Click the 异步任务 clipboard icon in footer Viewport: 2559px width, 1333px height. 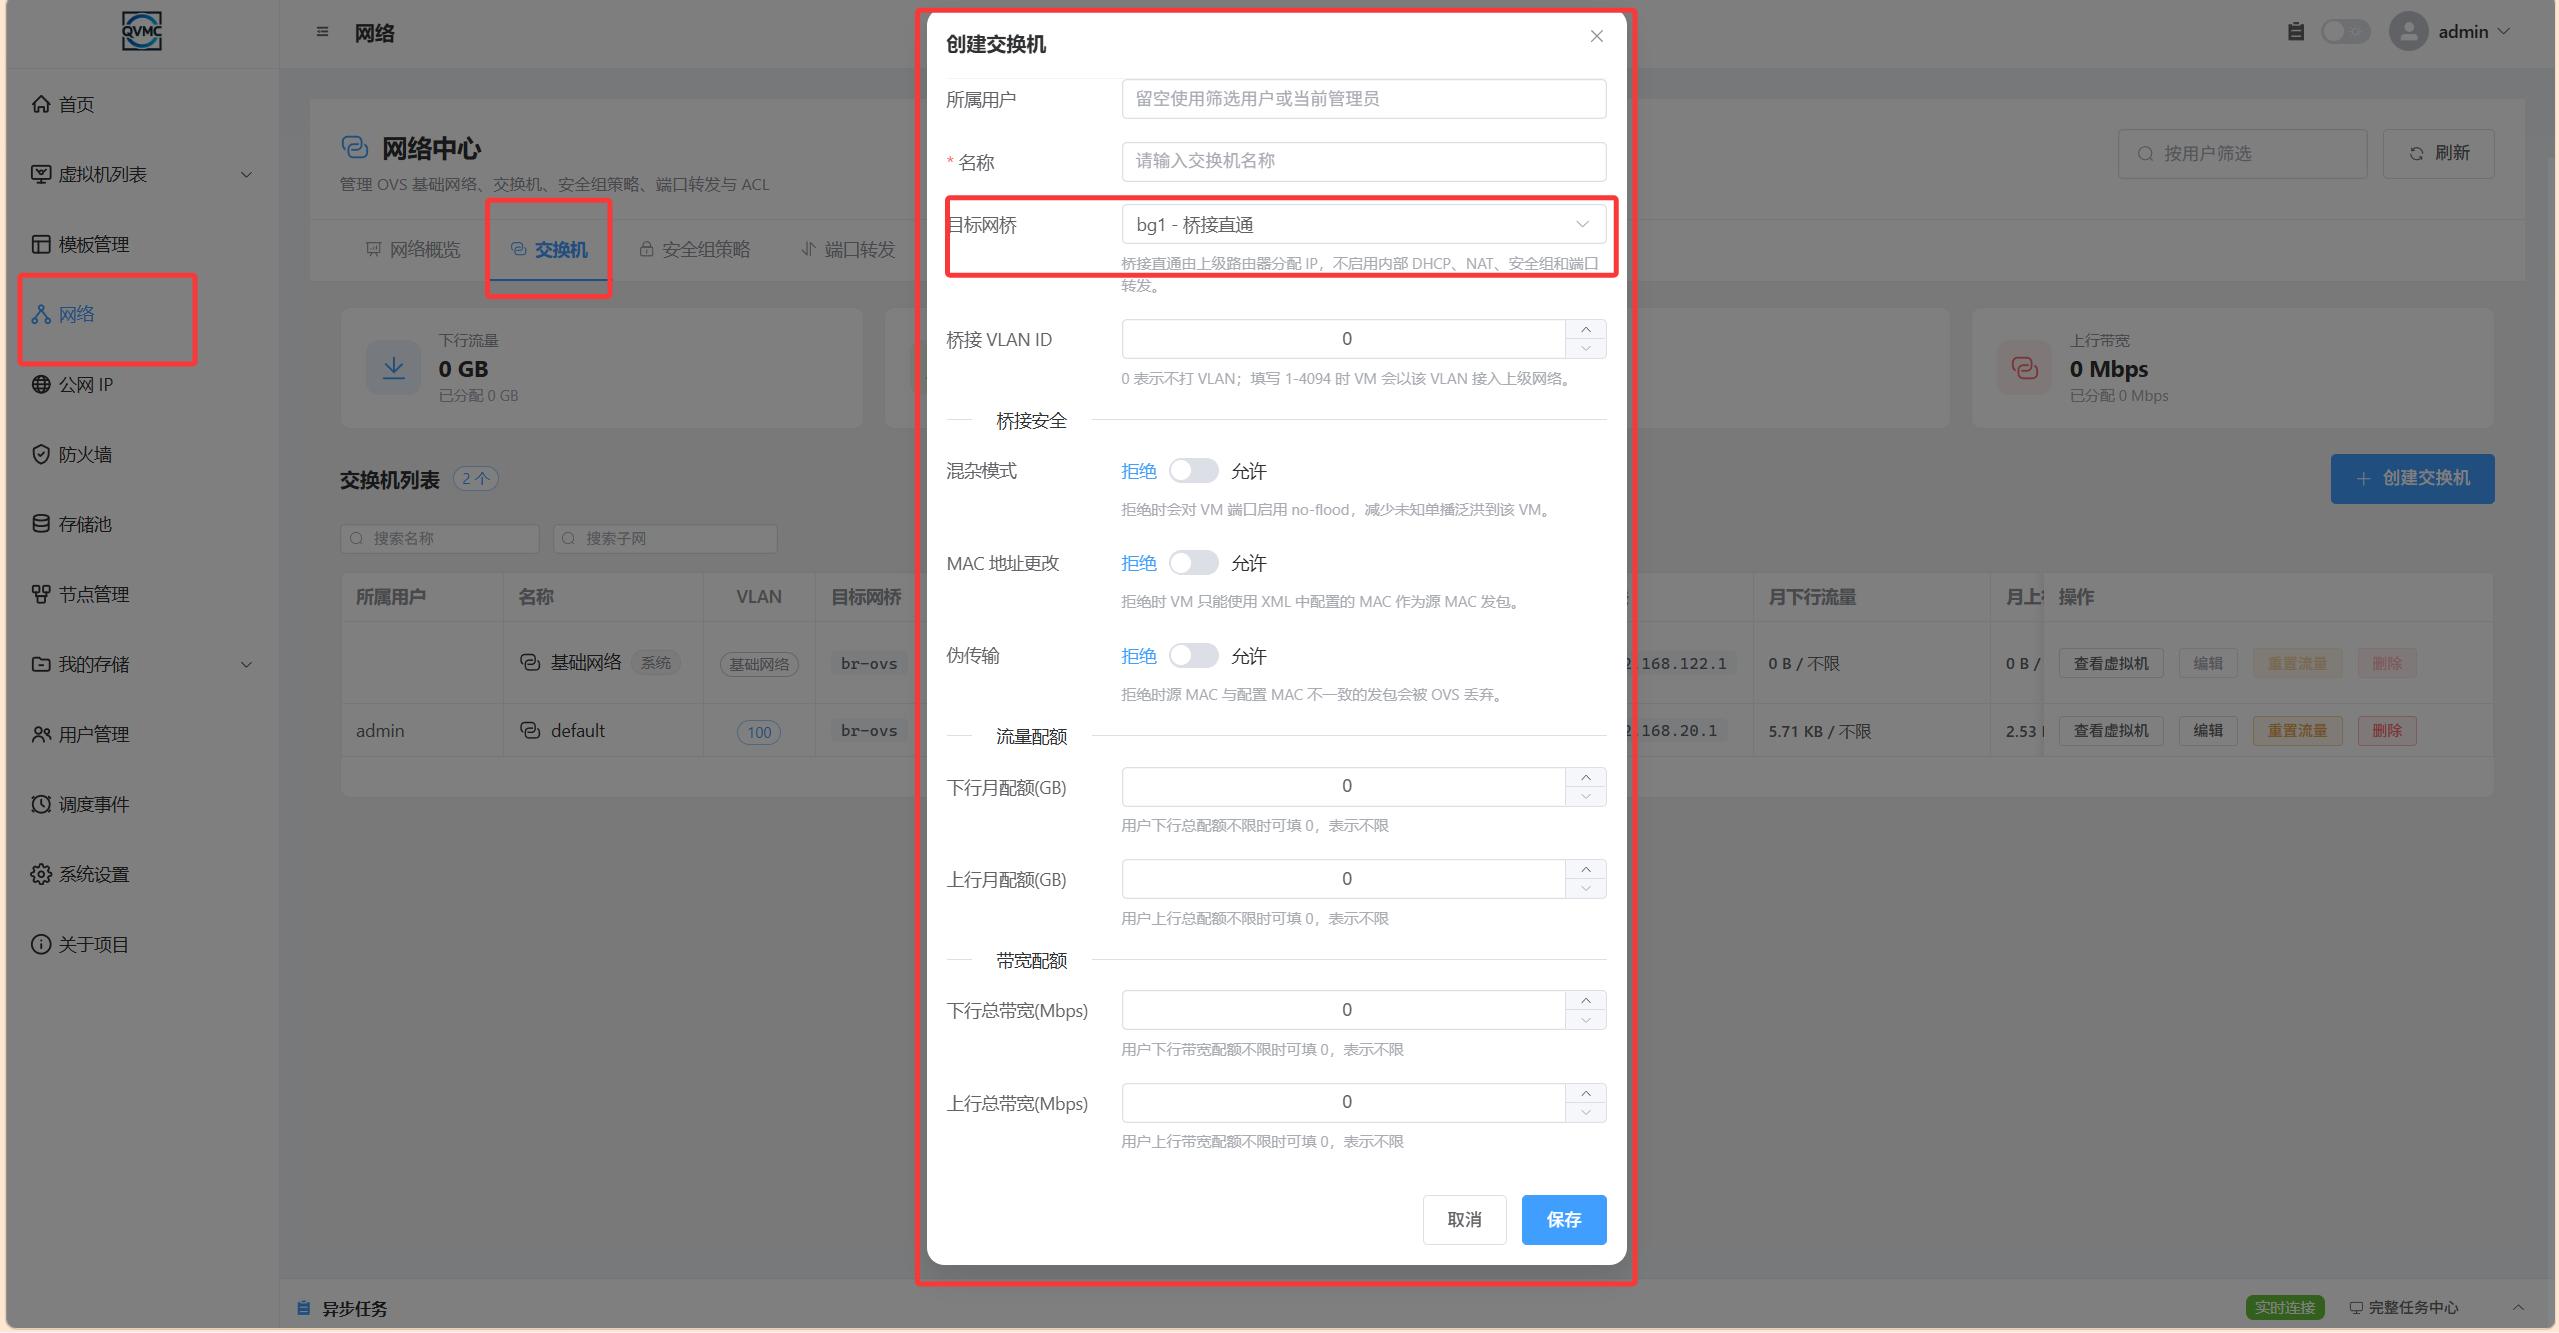pos(304,1308)
